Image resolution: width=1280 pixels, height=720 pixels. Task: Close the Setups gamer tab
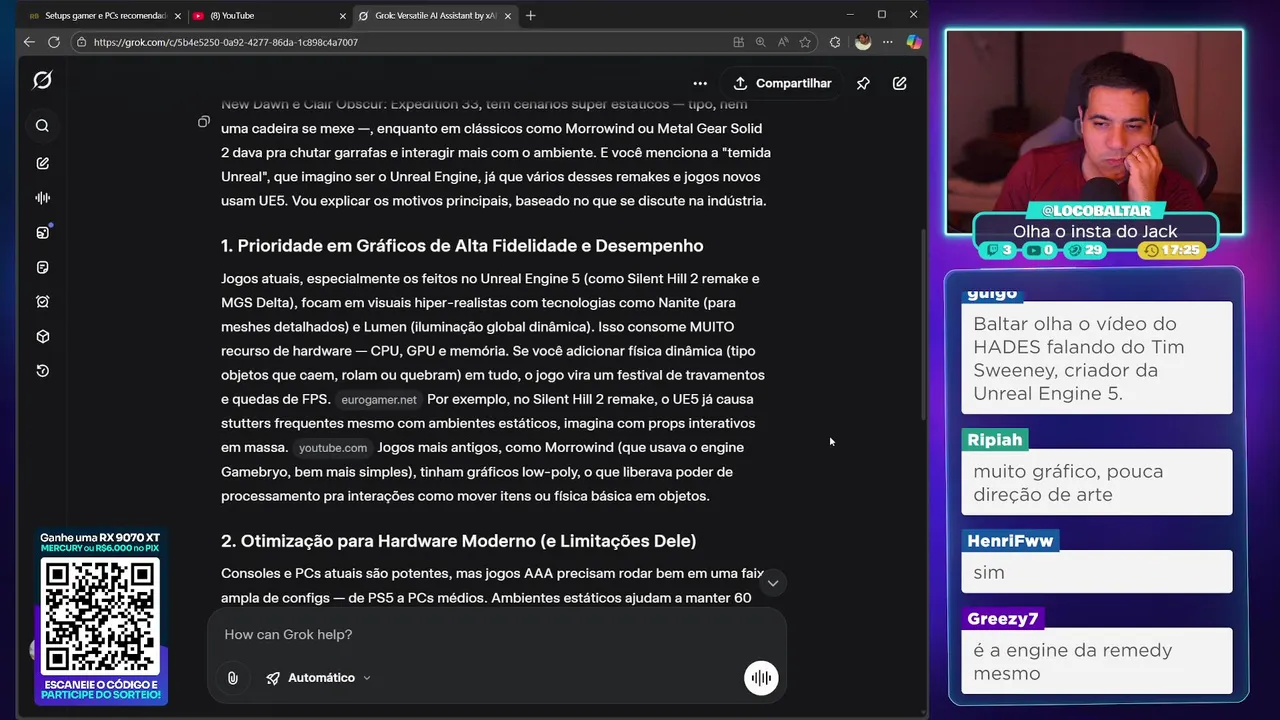pos(177,16)
